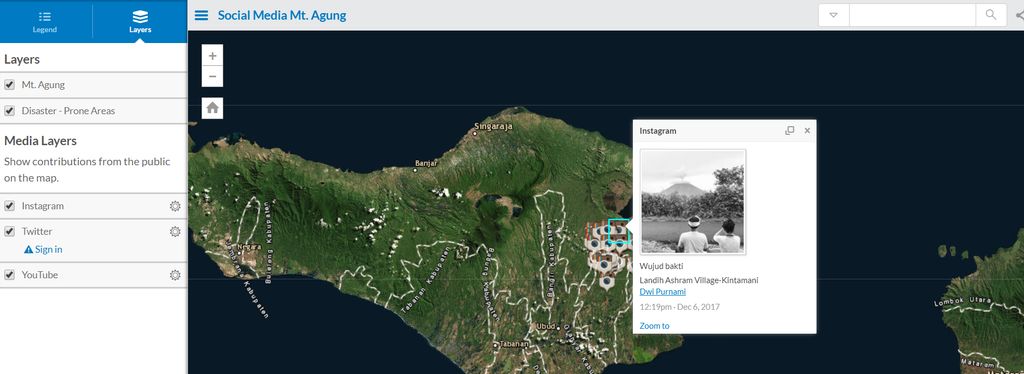Close the Instagram popup
The image size is (1024, 374).
[807, 131]
